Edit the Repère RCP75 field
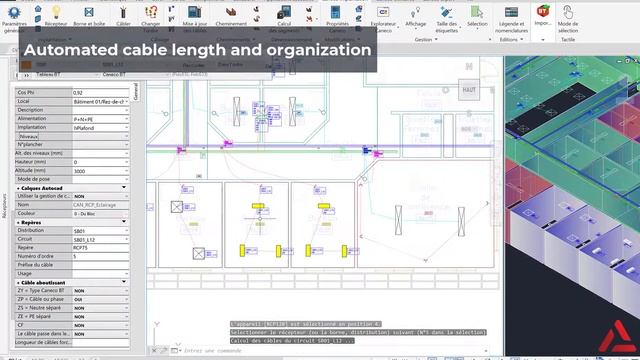The height and width of the screenshot is (360, 640). [101, 248]
